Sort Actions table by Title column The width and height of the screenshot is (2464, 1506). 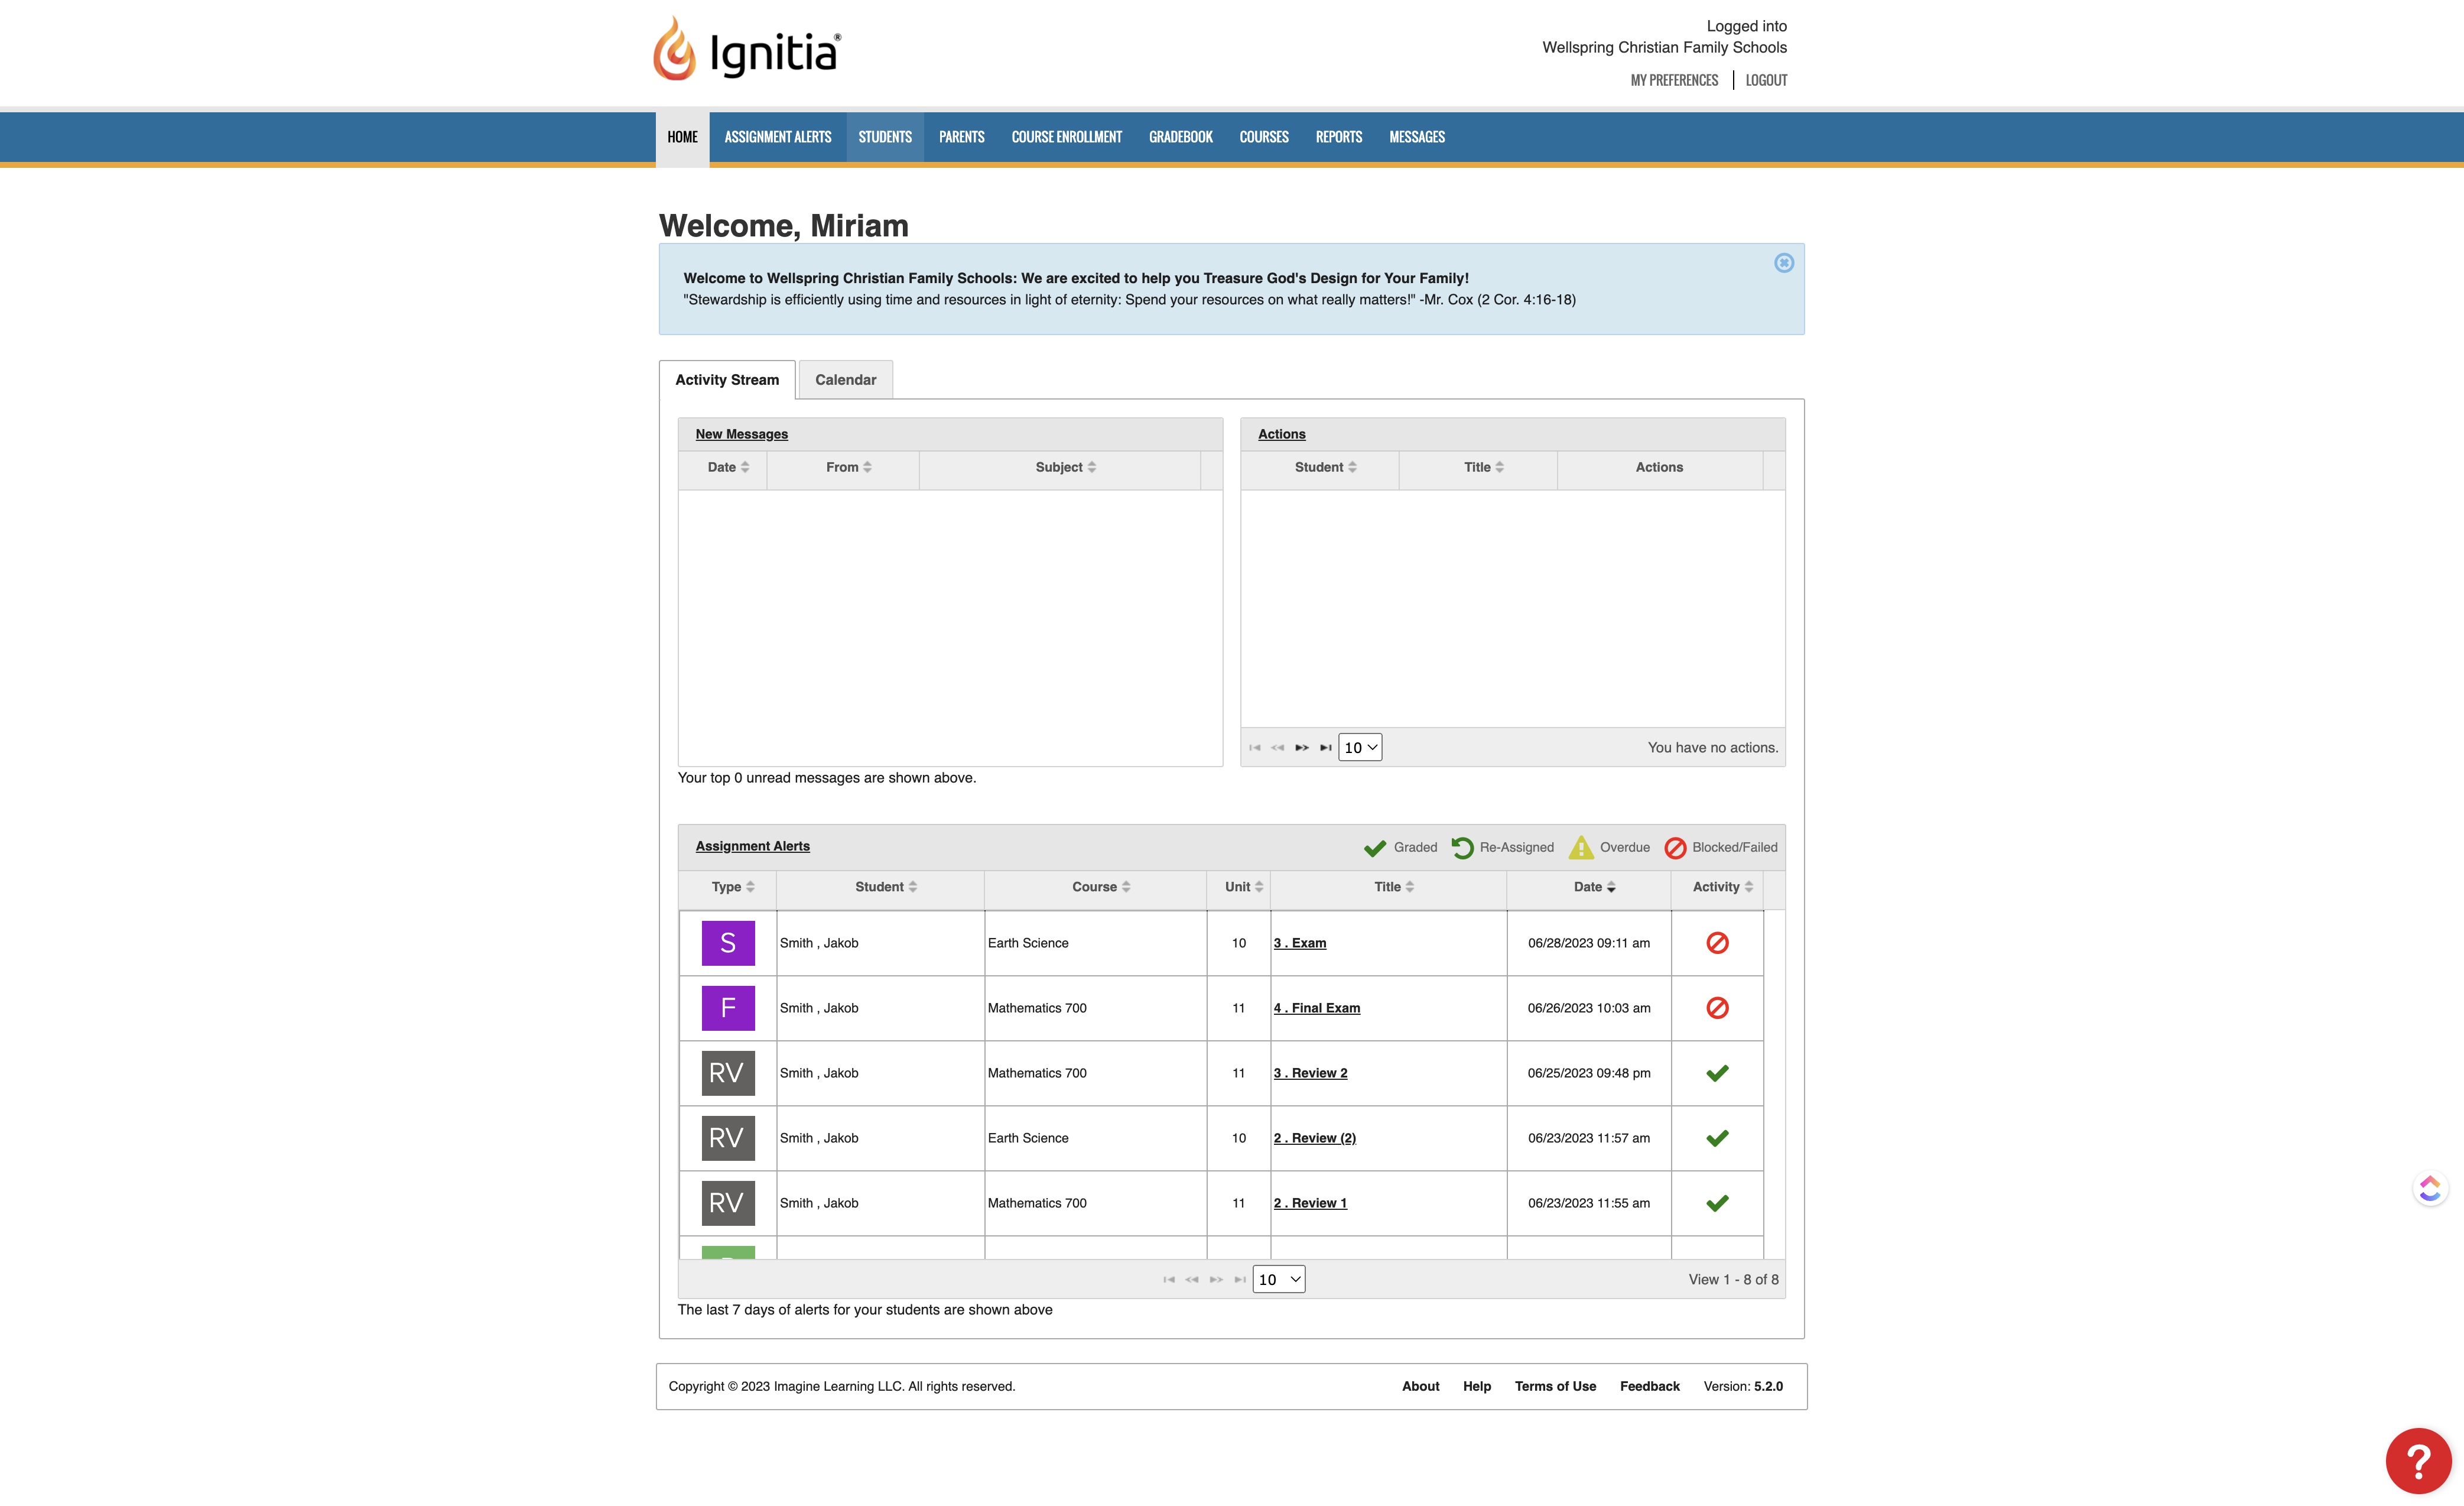click(x=1483, y=467)
